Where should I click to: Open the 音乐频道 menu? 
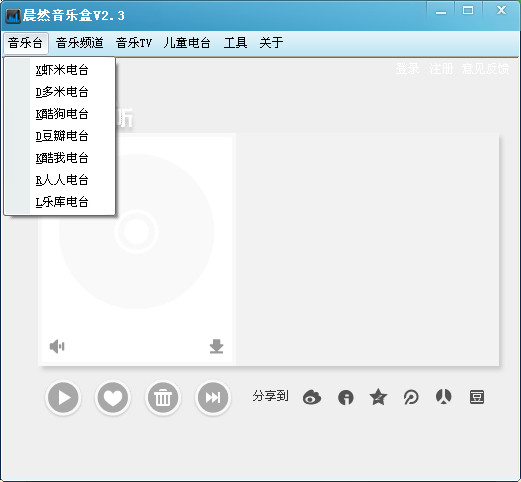pos(80,43)
